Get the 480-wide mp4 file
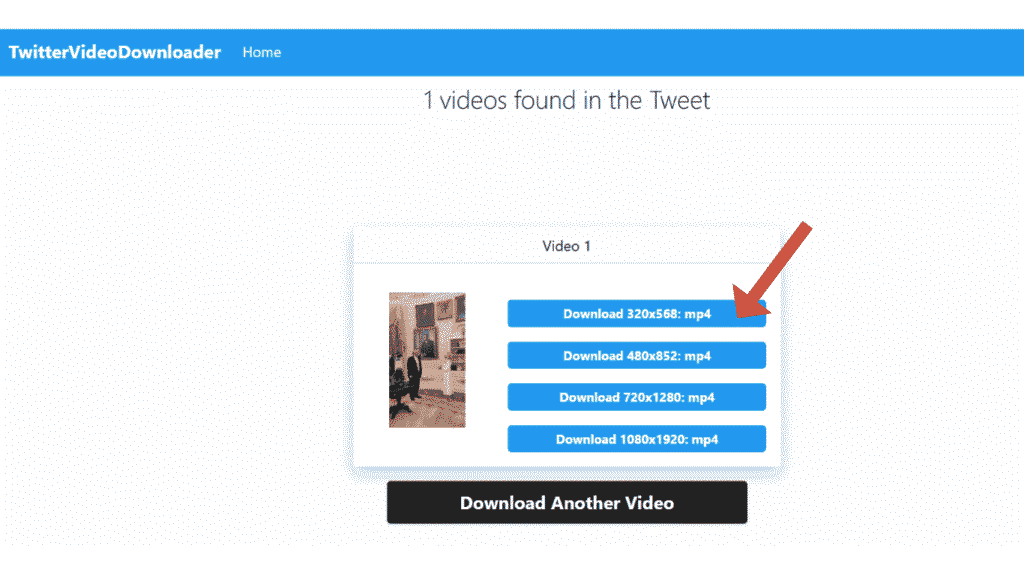The image size is (1024, 576). pos(637,355)
